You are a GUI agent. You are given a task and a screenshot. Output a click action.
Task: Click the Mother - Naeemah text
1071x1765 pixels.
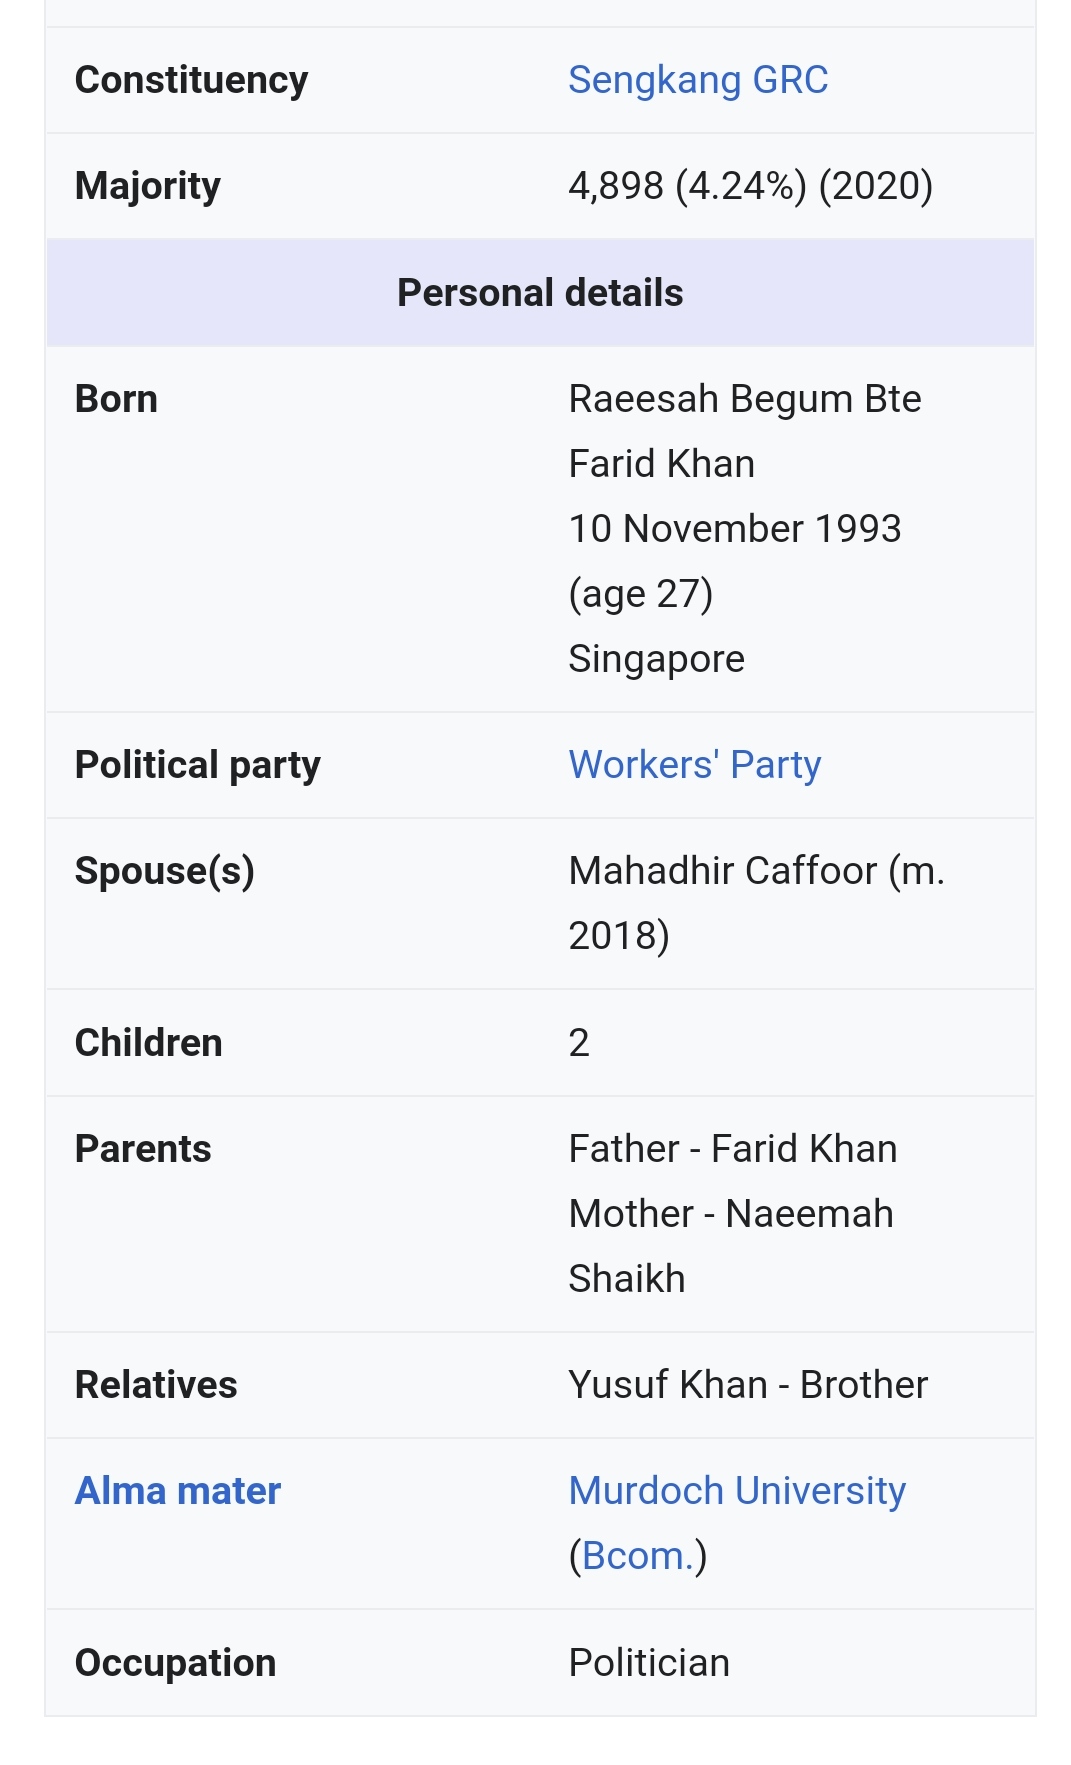731,1214
